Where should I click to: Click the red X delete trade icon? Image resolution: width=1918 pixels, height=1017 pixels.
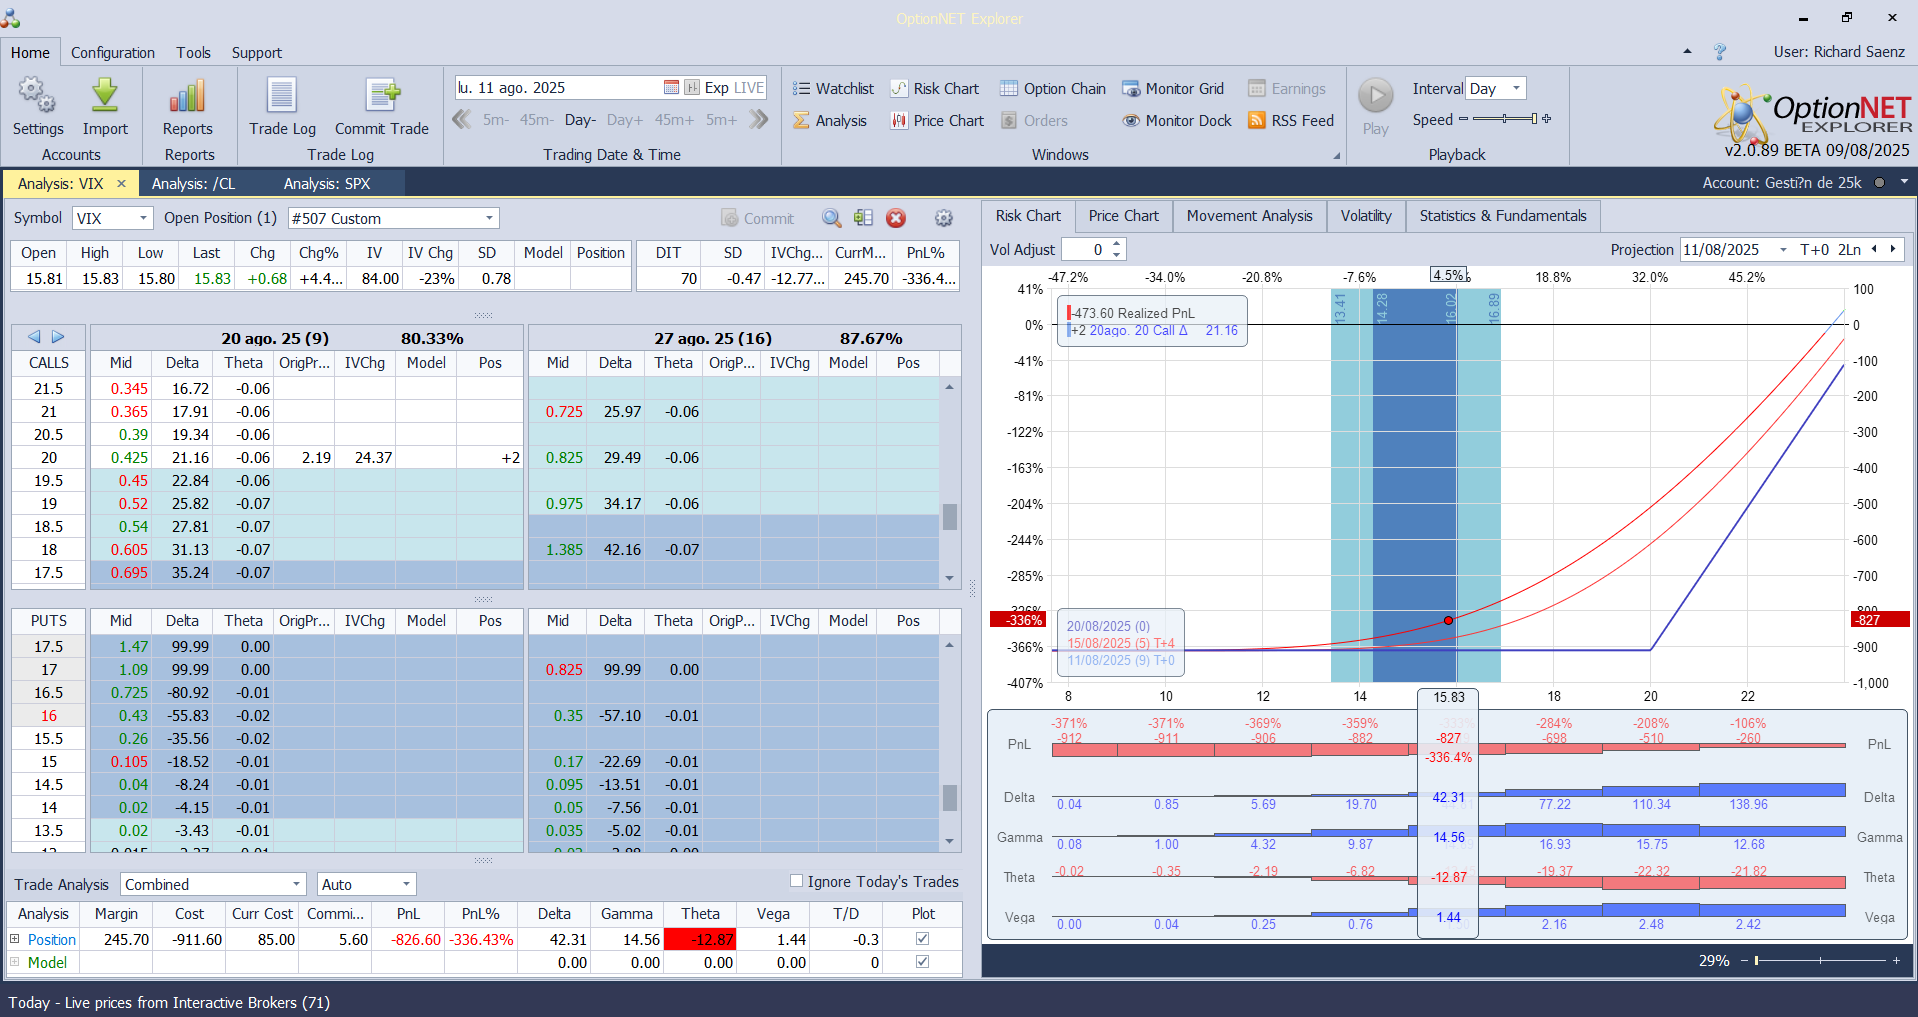[896, 218]
